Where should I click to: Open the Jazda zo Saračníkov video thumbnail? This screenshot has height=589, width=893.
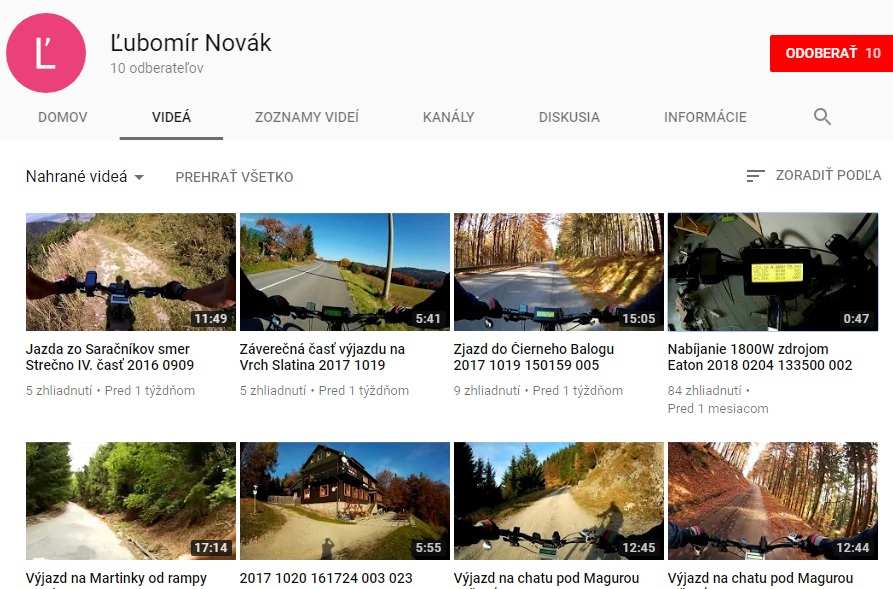coord(130,272)
